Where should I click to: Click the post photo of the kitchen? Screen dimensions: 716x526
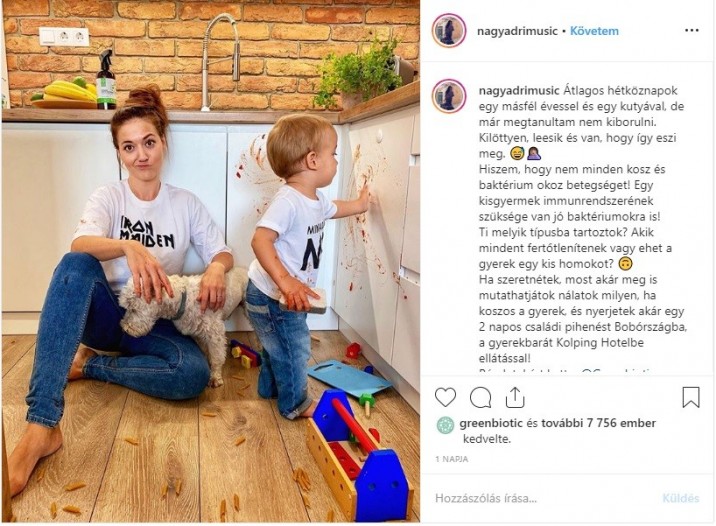(x=211, y=261)
